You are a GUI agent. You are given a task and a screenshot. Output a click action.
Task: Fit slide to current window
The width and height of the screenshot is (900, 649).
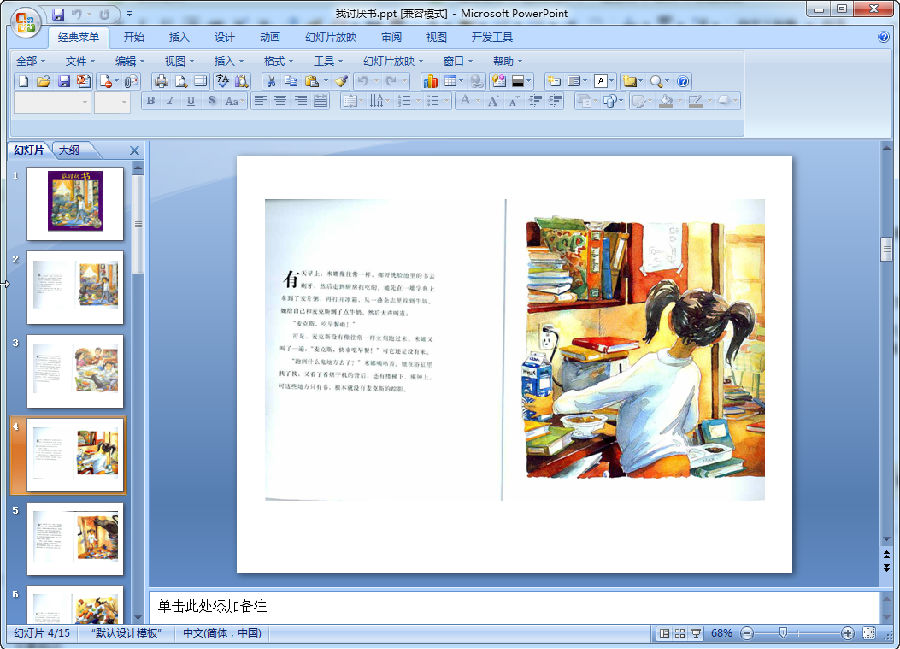click(x=869, y=633)
